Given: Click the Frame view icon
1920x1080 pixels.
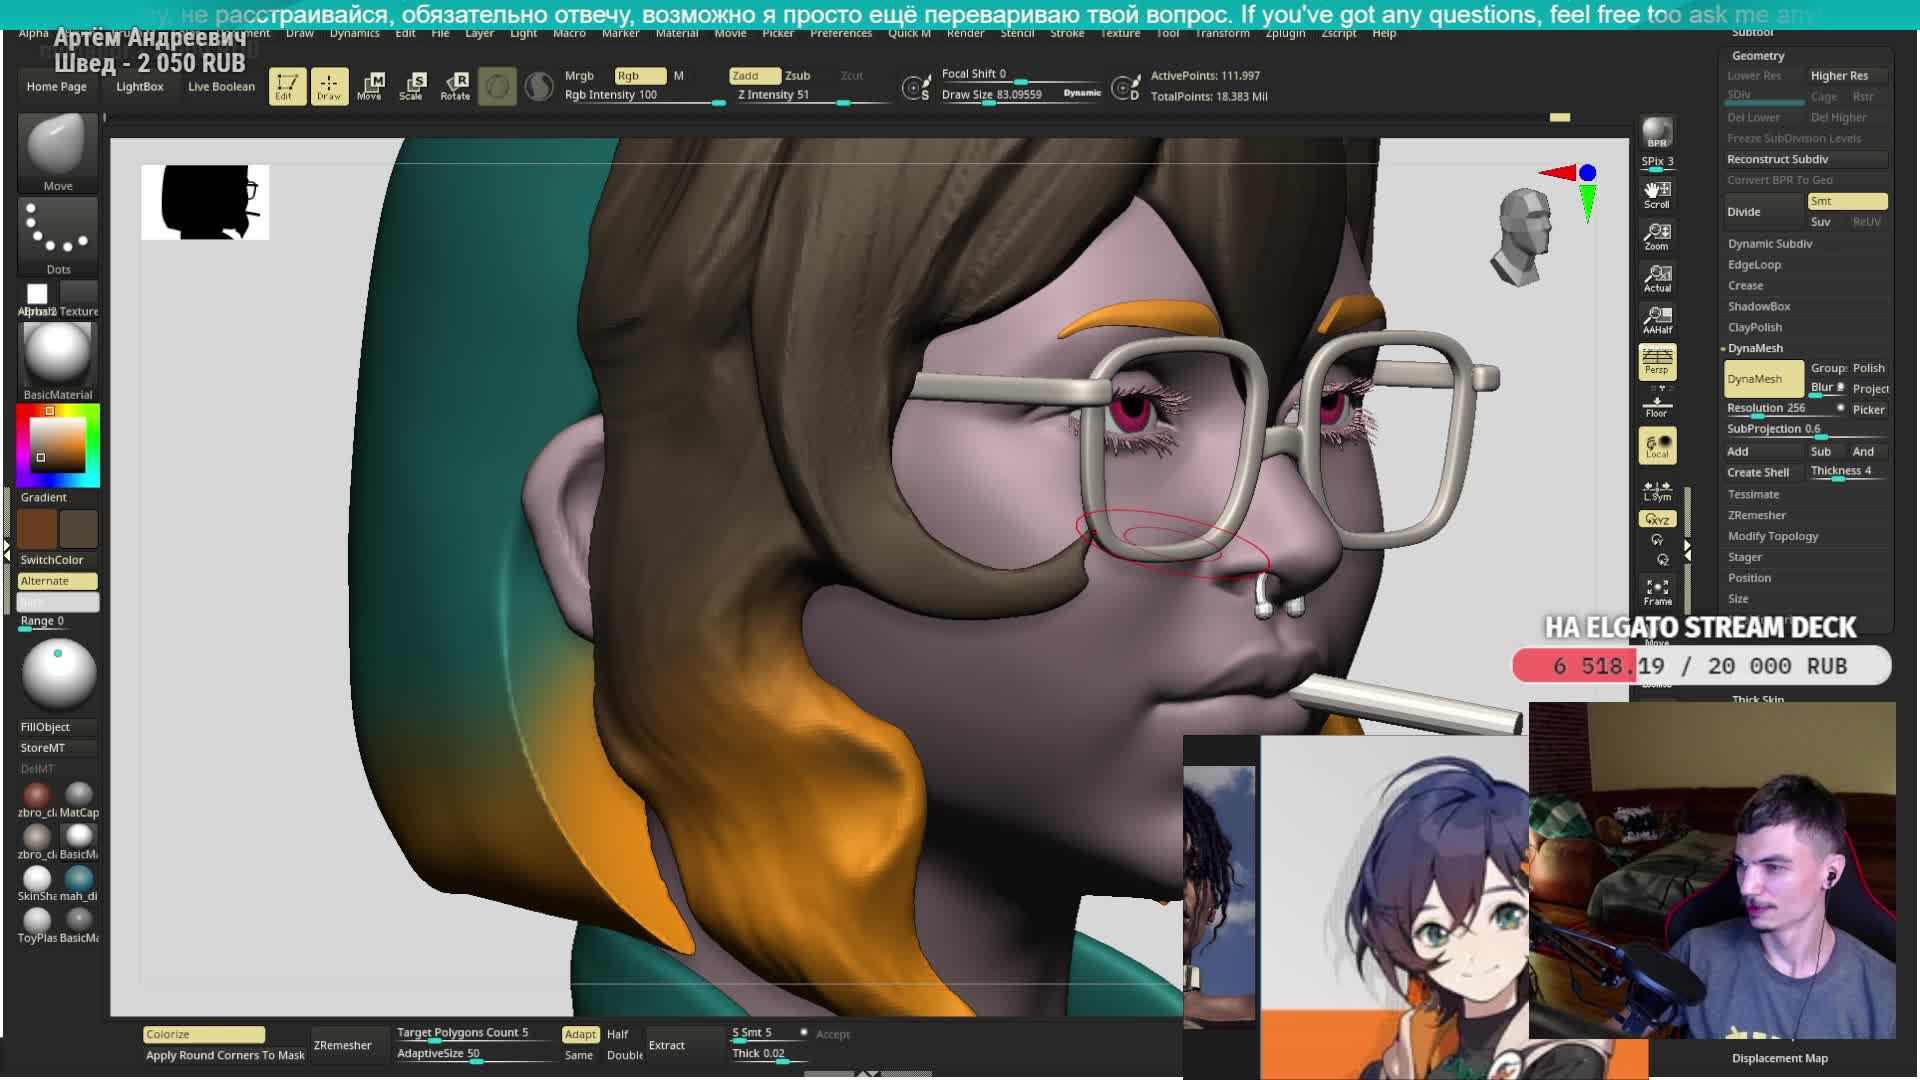Looking at the screenshot, I should pos(1657,592).
